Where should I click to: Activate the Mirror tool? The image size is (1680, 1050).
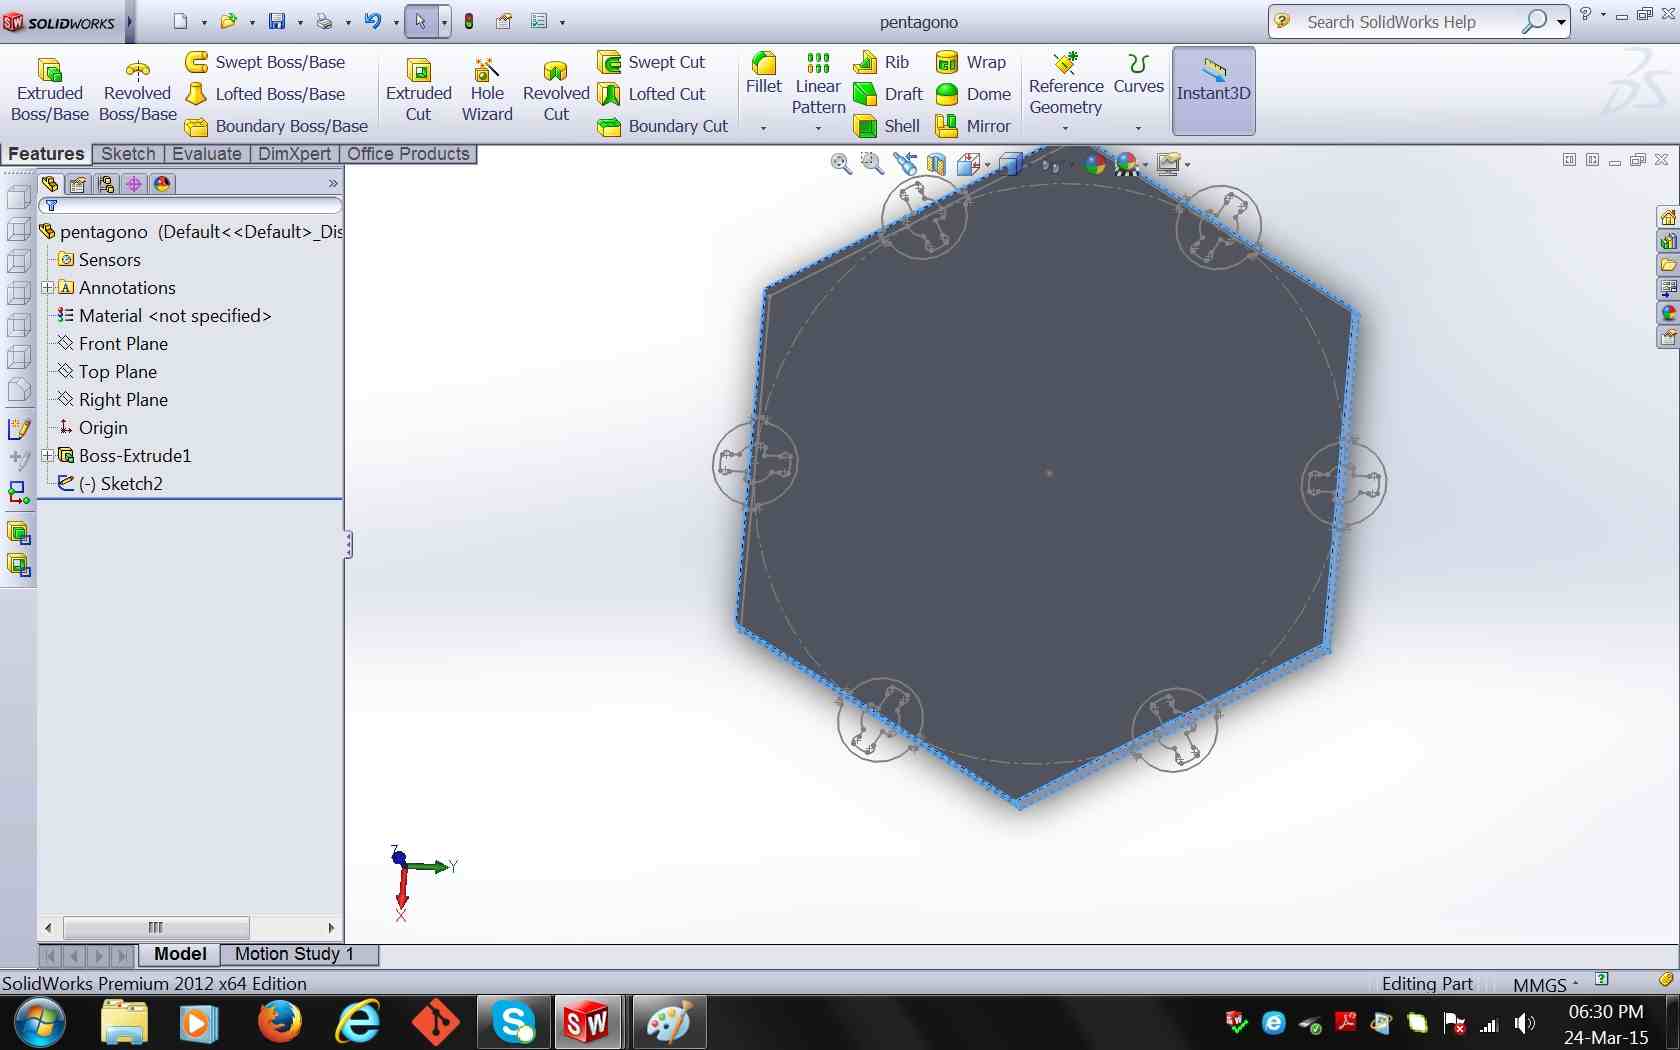pos(973,126)
